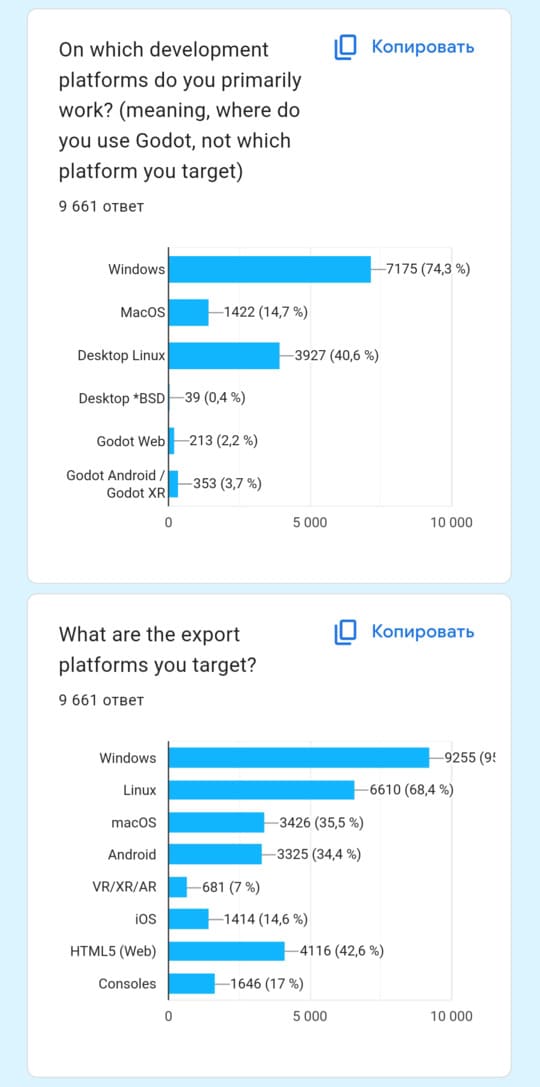The width and height of the screenshot is (540, 1087).
Task: Click the Android bar showing 3325
Action: pos(216,854)
